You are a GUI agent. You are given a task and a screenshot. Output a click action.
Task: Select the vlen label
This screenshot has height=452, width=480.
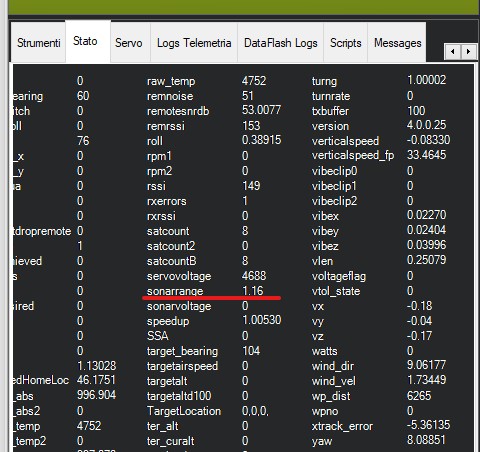[322, 261]
